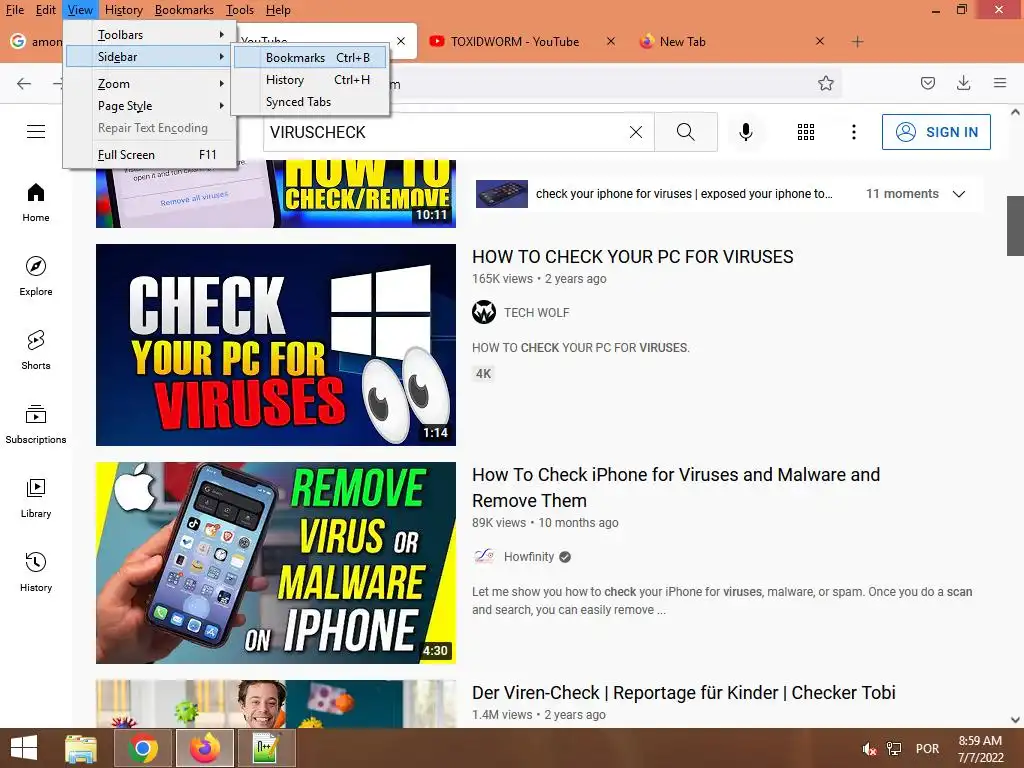
Task: Expand the 11 moments chevron
Action: point(959,194)
